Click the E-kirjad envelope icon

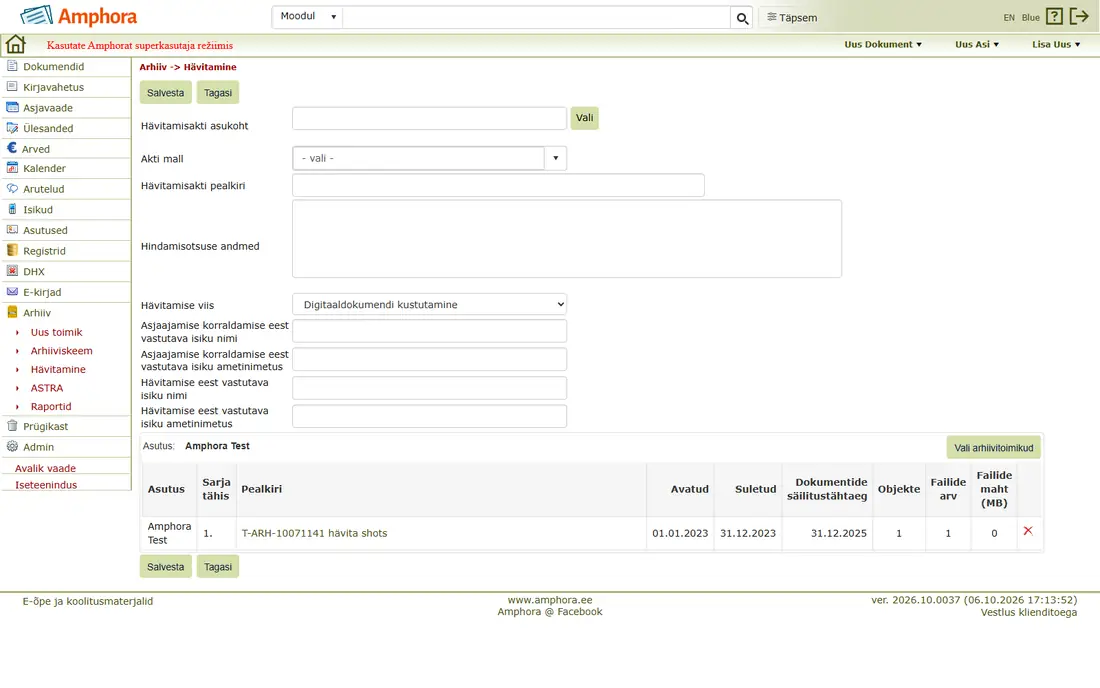pos(12,292)
